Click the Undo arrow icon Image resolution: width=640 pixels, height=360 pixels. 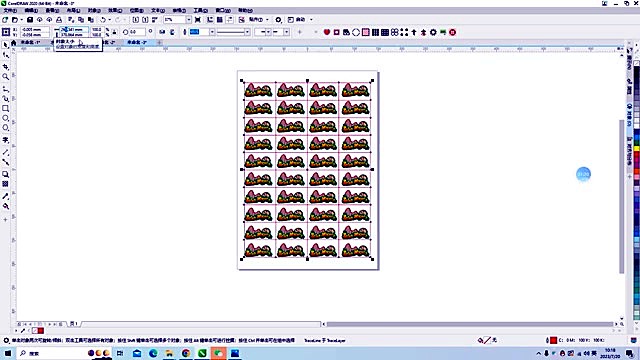pyautogui.click(x=103, y=20)
